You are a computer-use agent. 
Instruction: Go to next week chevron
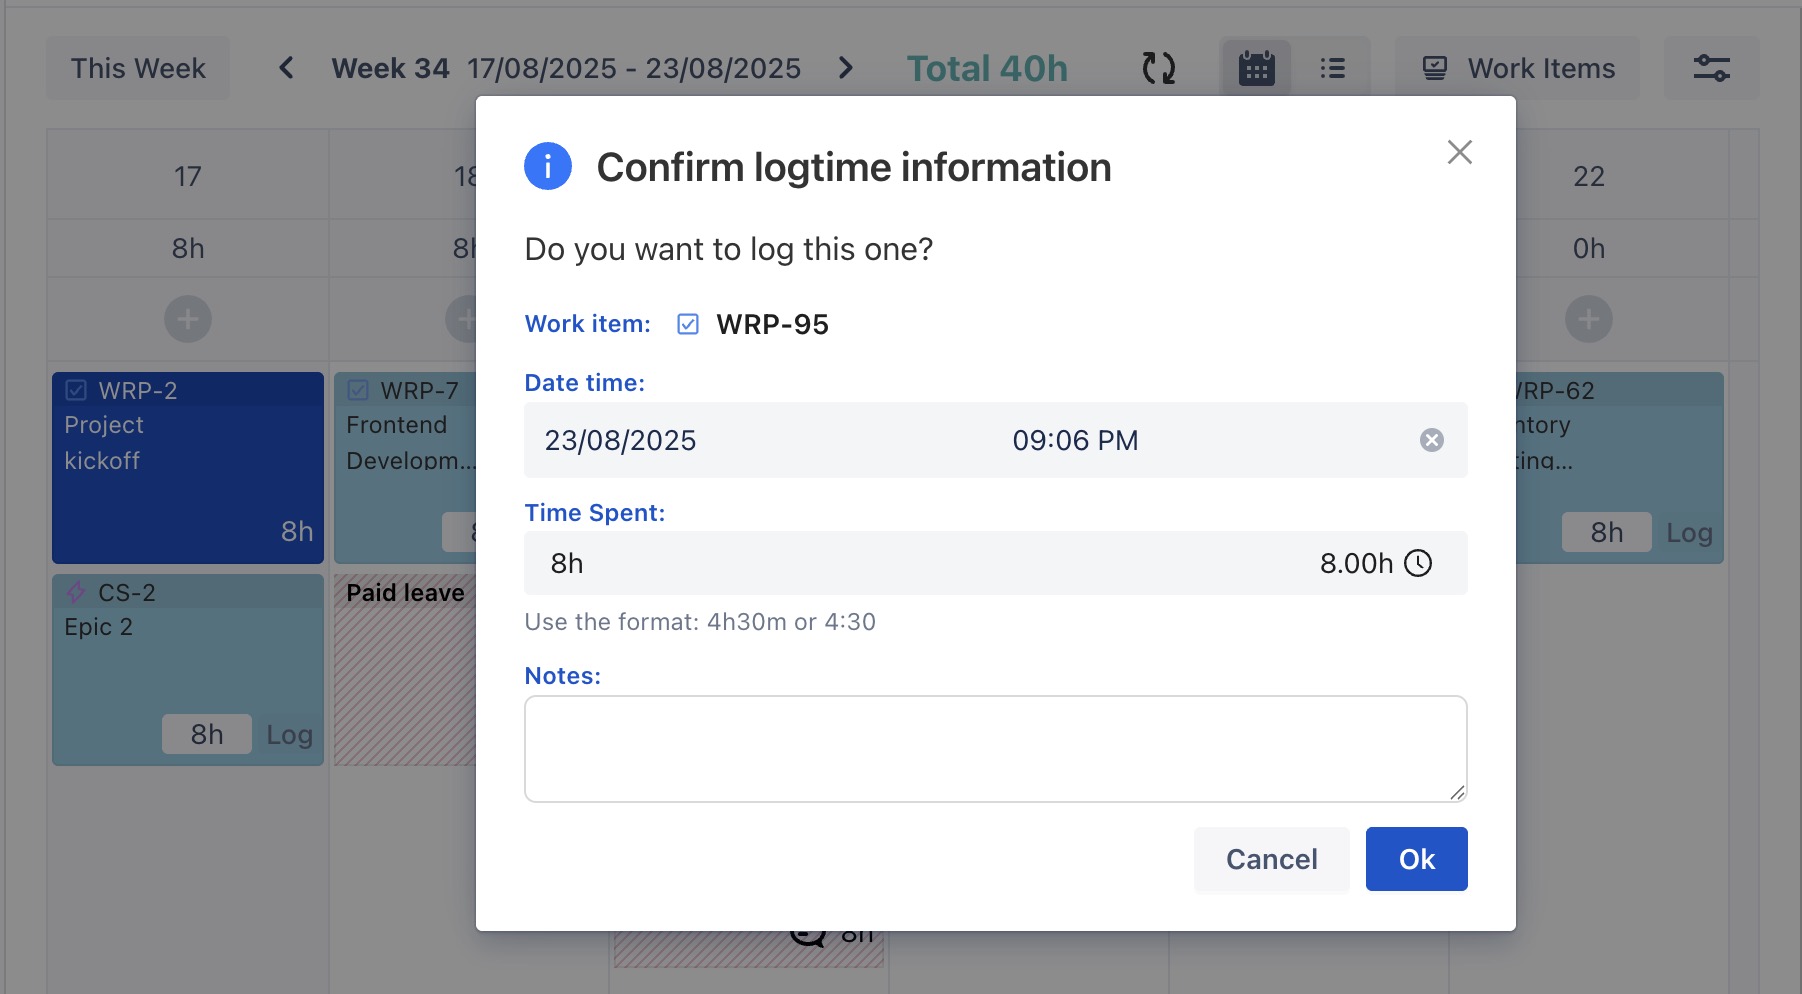pyautogui.click(x=846, y=68)
